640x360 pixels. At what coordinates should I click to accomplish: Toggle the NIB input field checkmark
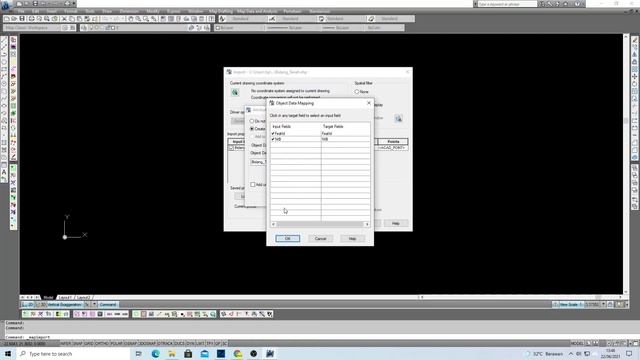tap(273, 139)
